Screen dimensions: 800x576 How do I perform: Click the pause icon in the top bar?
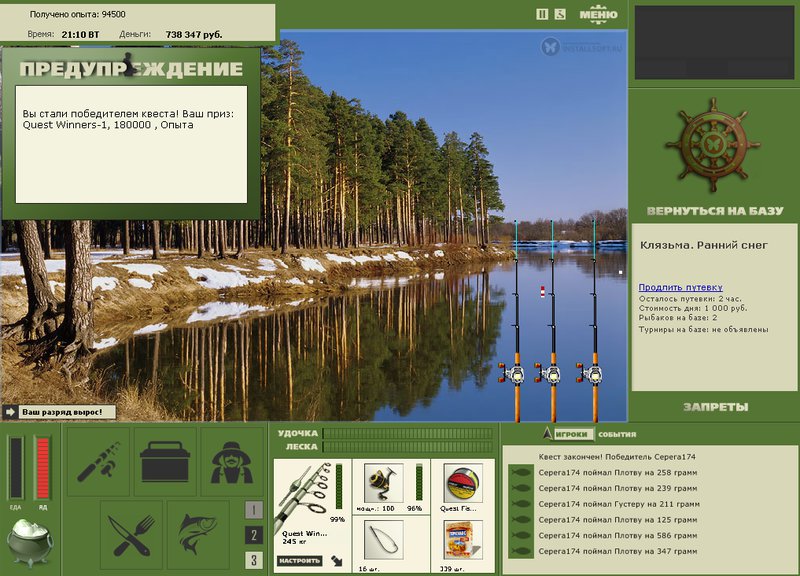542,14
